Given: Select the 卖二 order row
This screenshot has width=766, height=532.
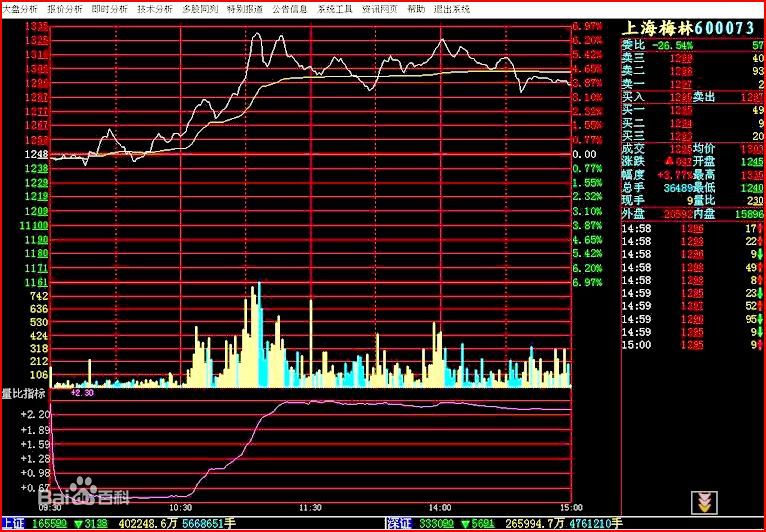Looking at the screenshot, I should (693, 71).
